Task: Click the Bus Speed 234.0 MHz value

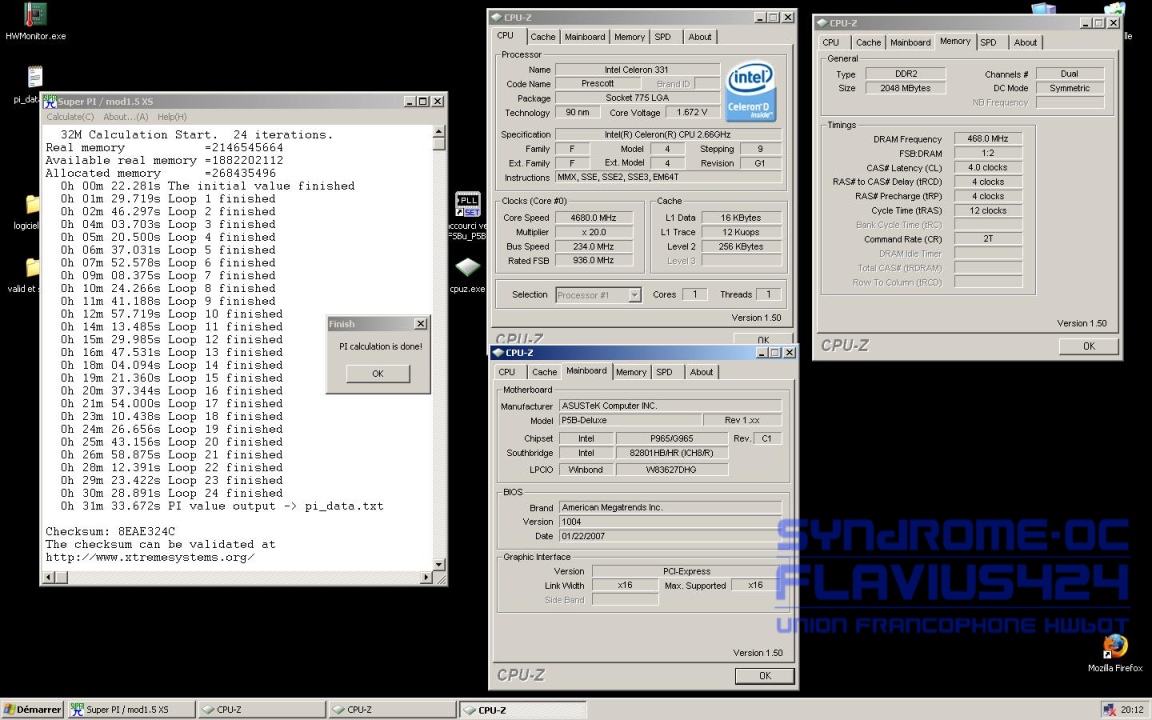Action: click(594, 246)
